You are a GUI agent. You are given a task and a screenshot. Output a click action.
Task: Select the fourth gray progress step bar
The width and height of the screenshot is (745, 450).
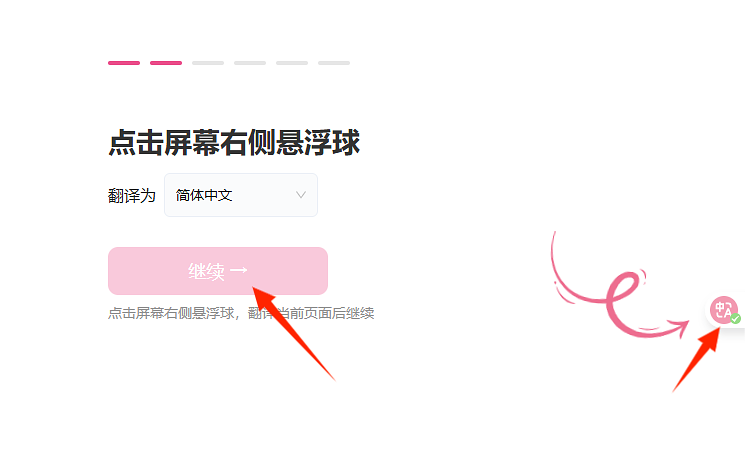250,63
